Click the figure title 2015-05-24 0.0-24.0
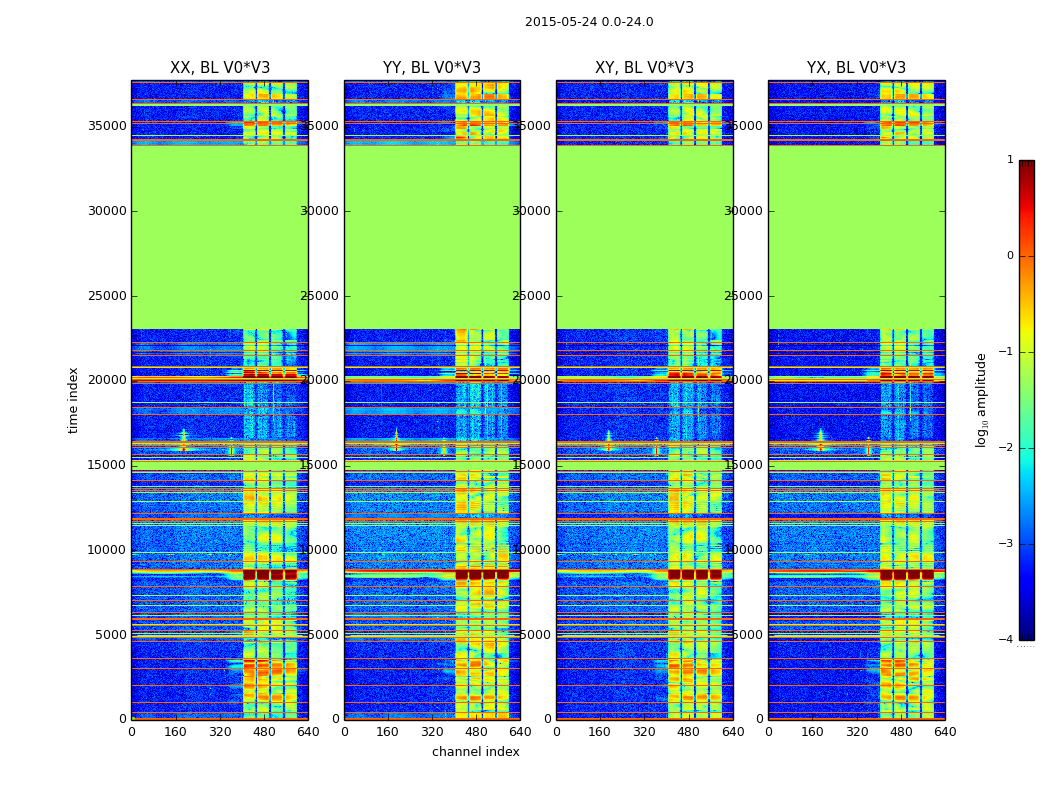Screen dimensions: 1050x800 click(589, 22)
